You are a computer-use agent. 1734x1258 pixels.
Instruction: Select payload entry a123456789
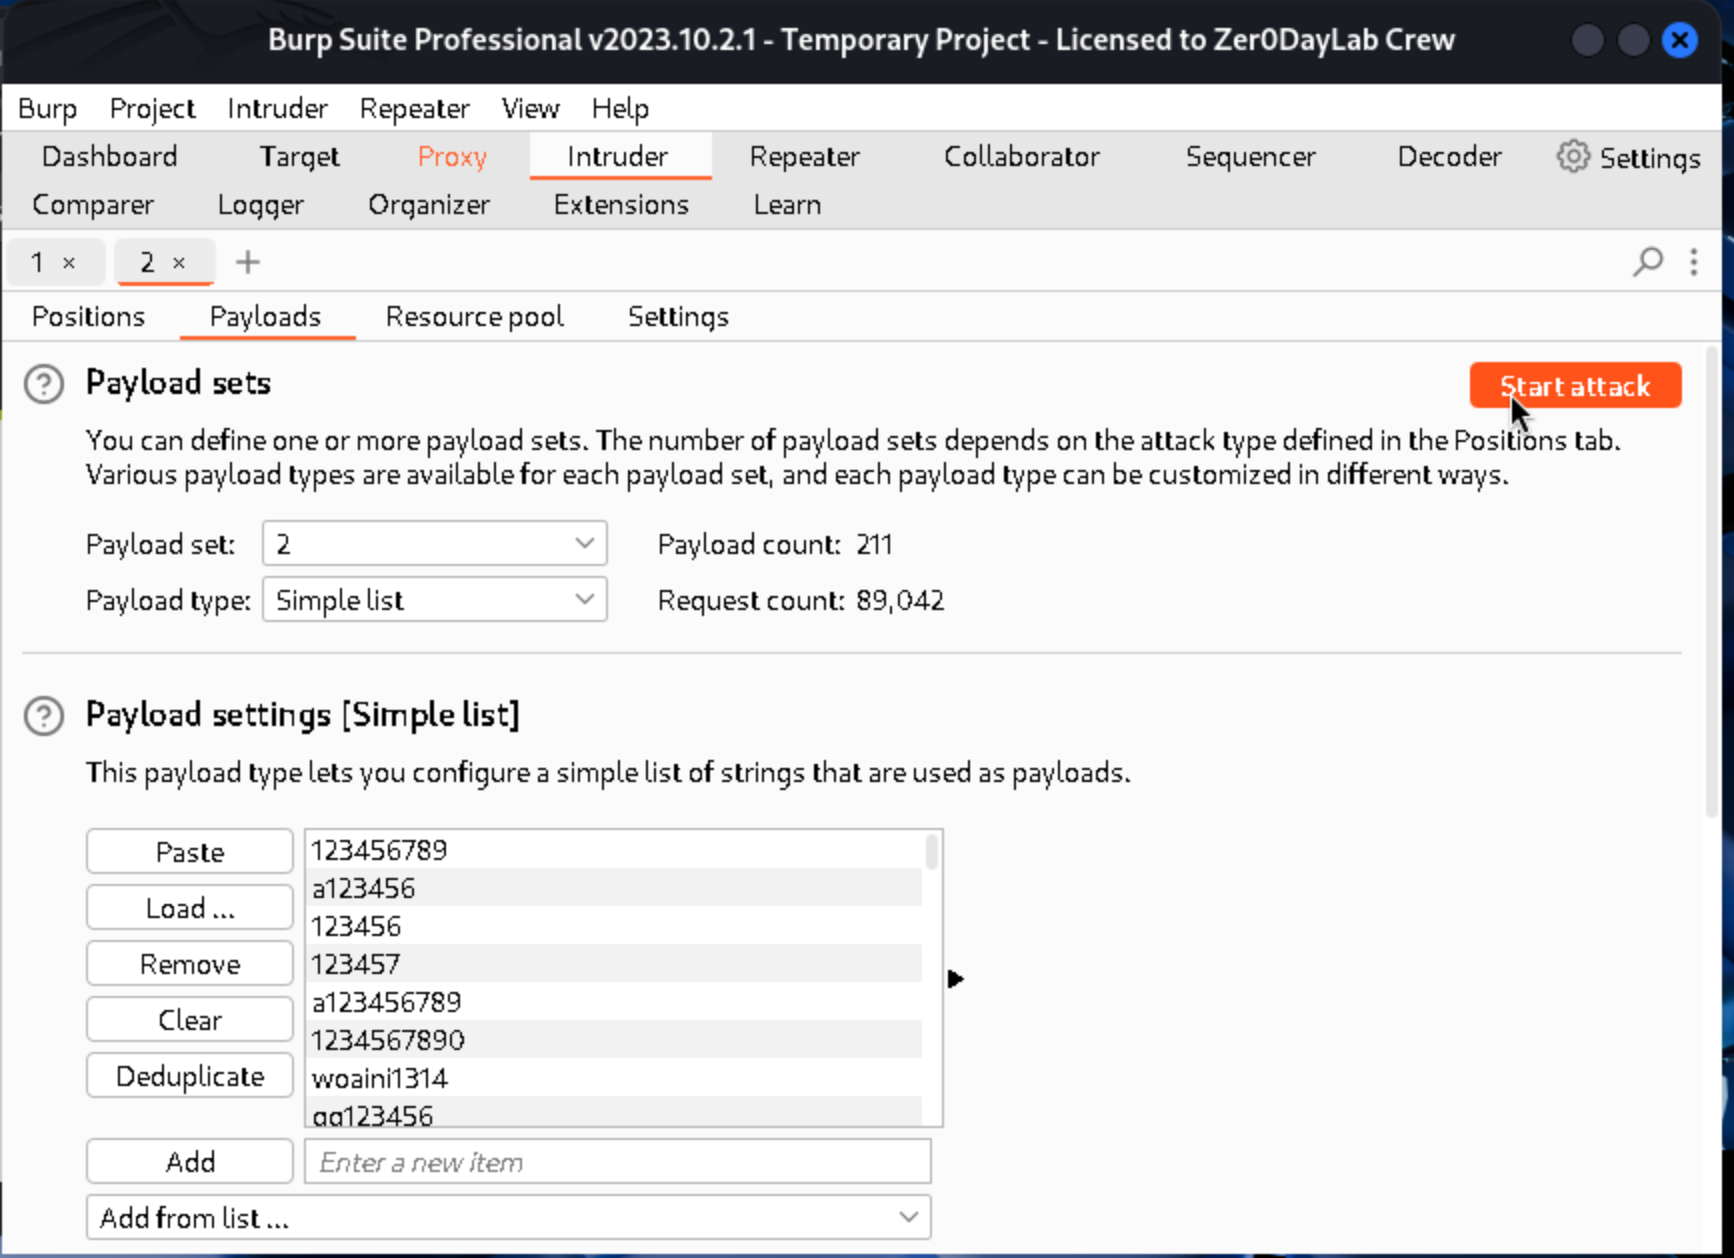tap(614, 1002)
